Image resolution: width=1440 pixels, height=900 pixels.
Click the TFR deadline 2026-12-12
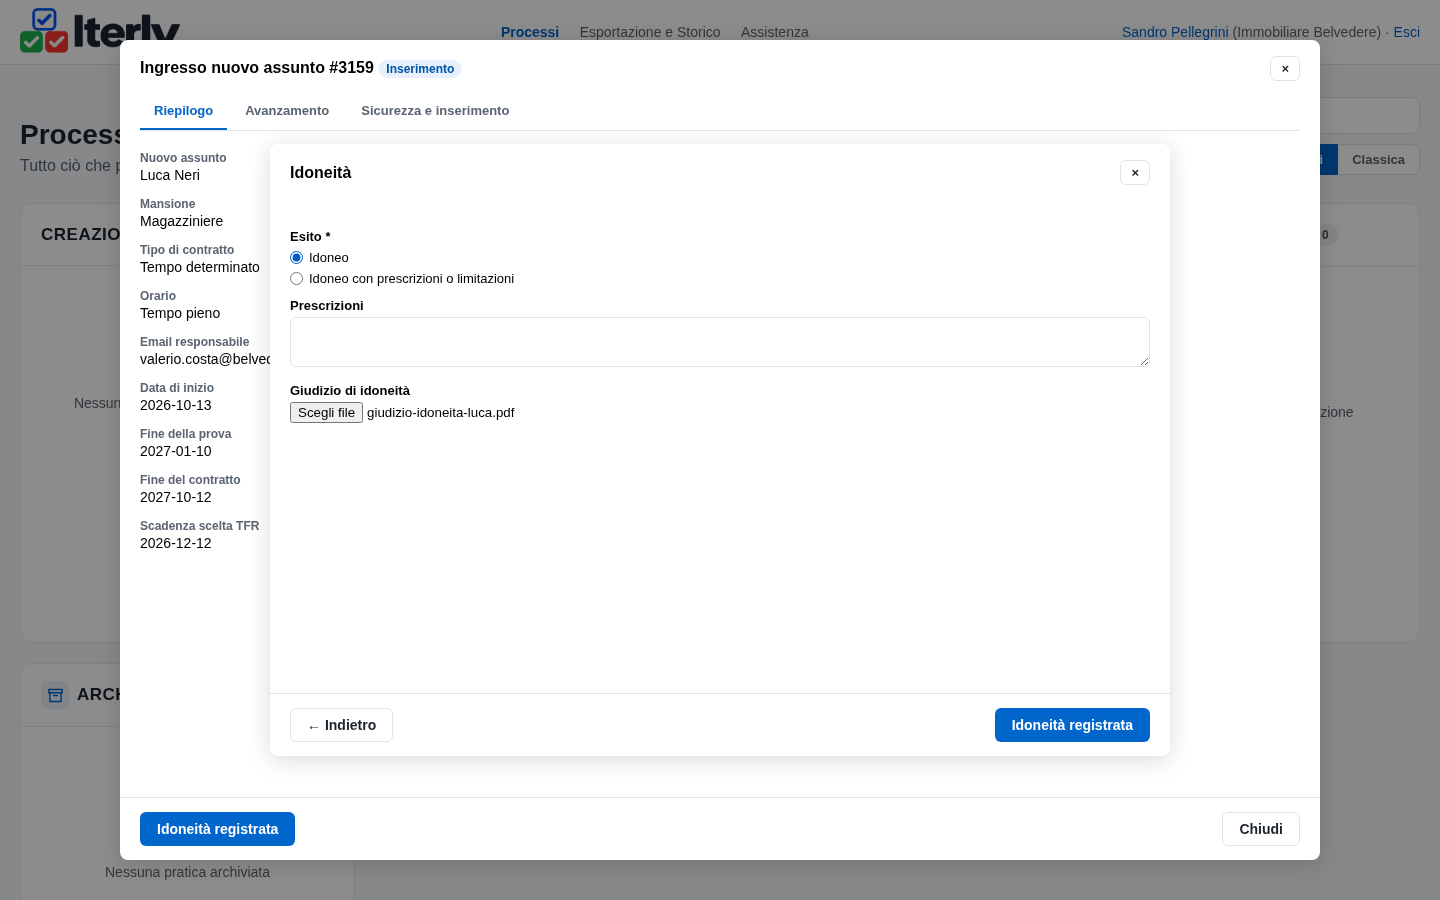tap(176, 543)
